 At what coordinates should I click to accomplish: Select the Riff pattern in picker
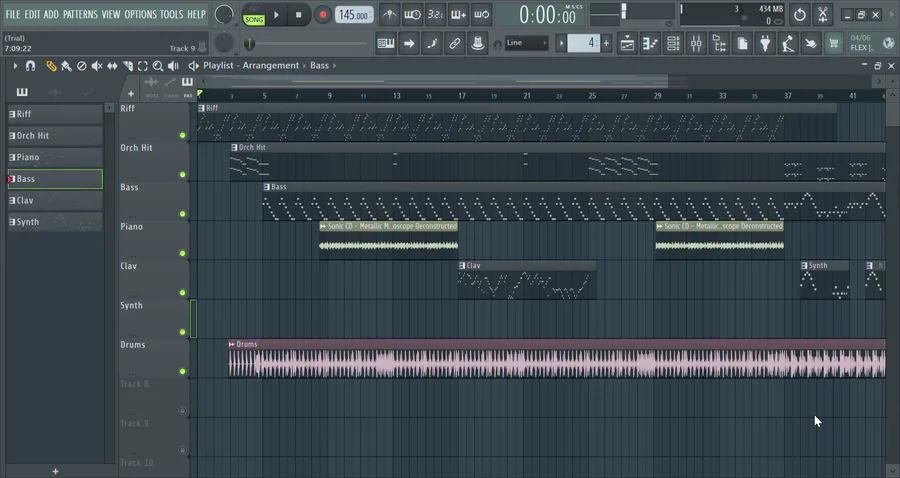point(55,114)
